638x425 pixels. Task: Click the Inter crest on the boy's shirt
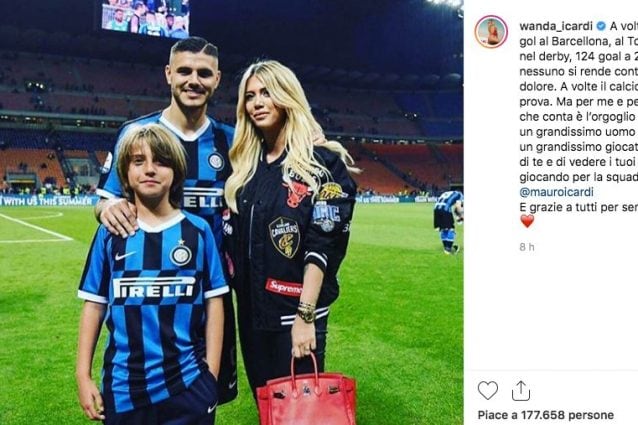click(x=181, y=254)
